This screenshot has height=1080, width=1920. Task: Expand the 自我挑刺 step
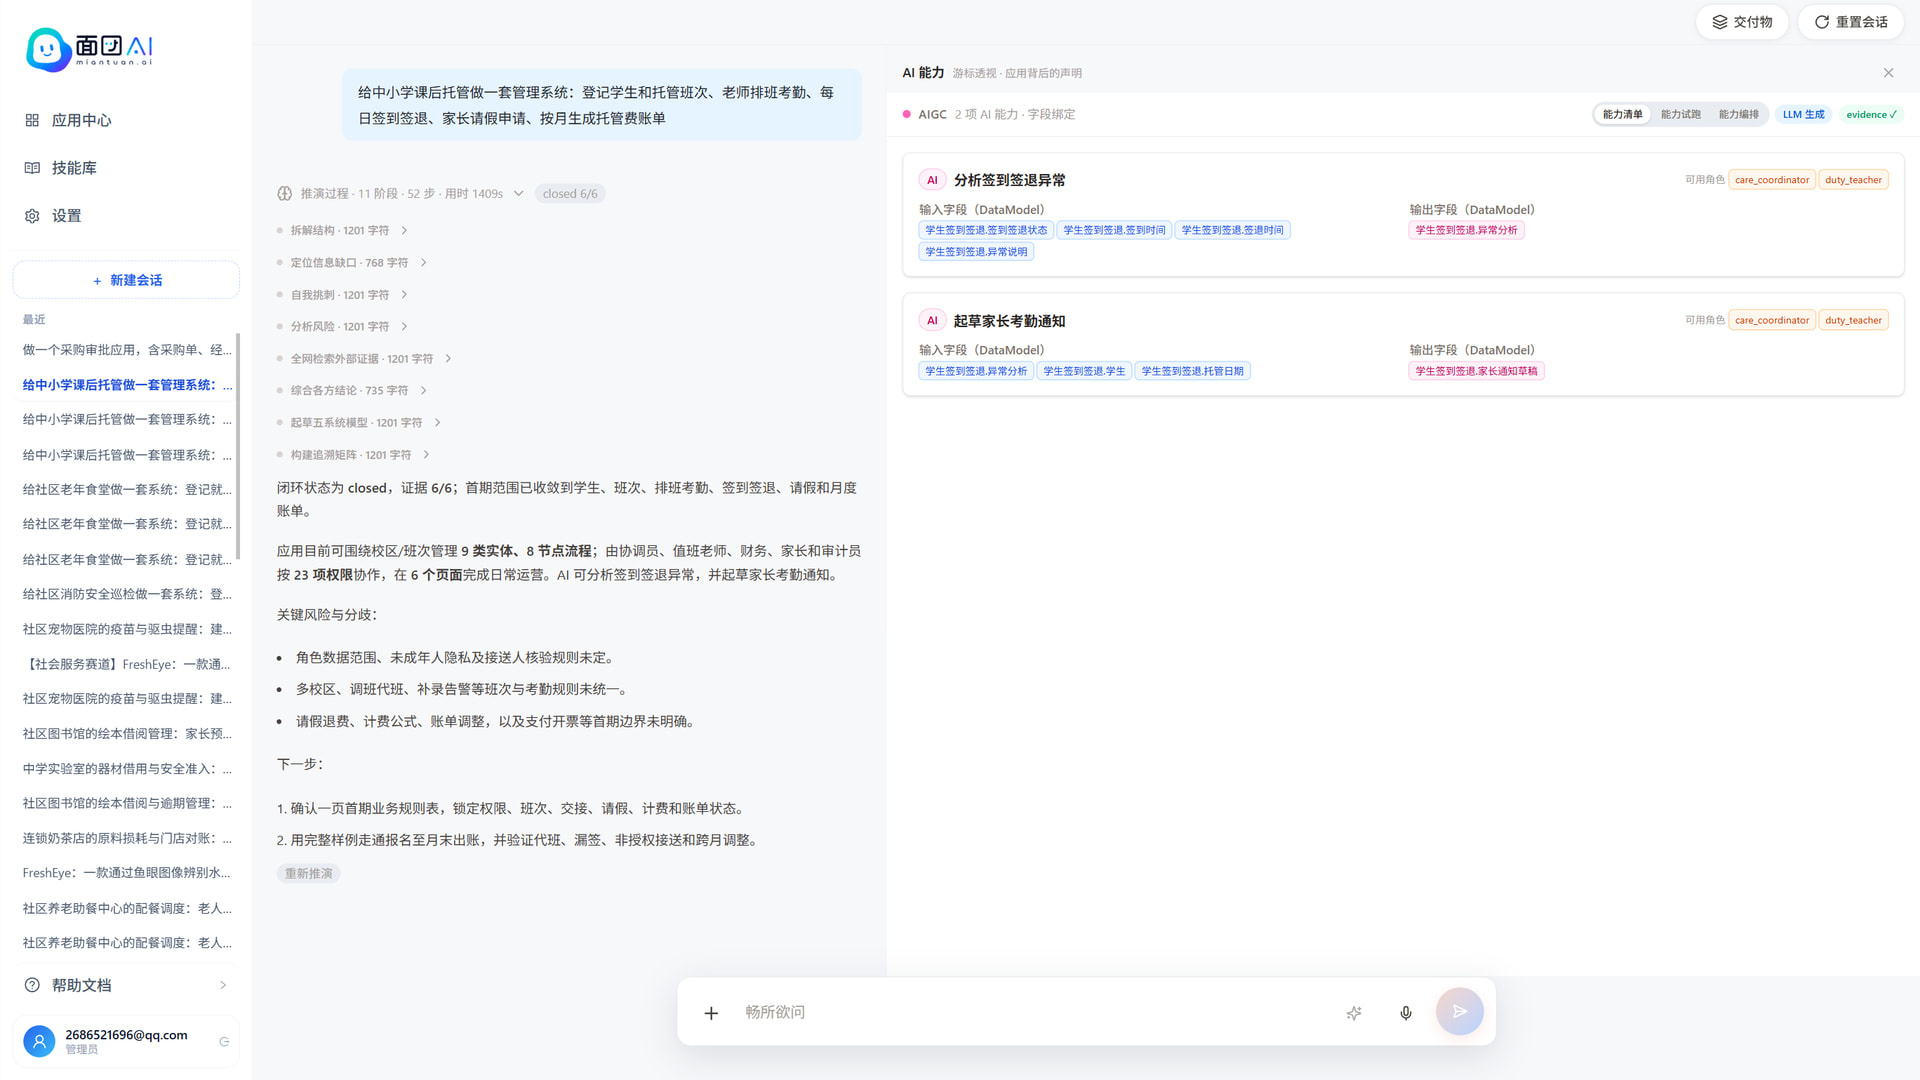click(x=404, y=295)
